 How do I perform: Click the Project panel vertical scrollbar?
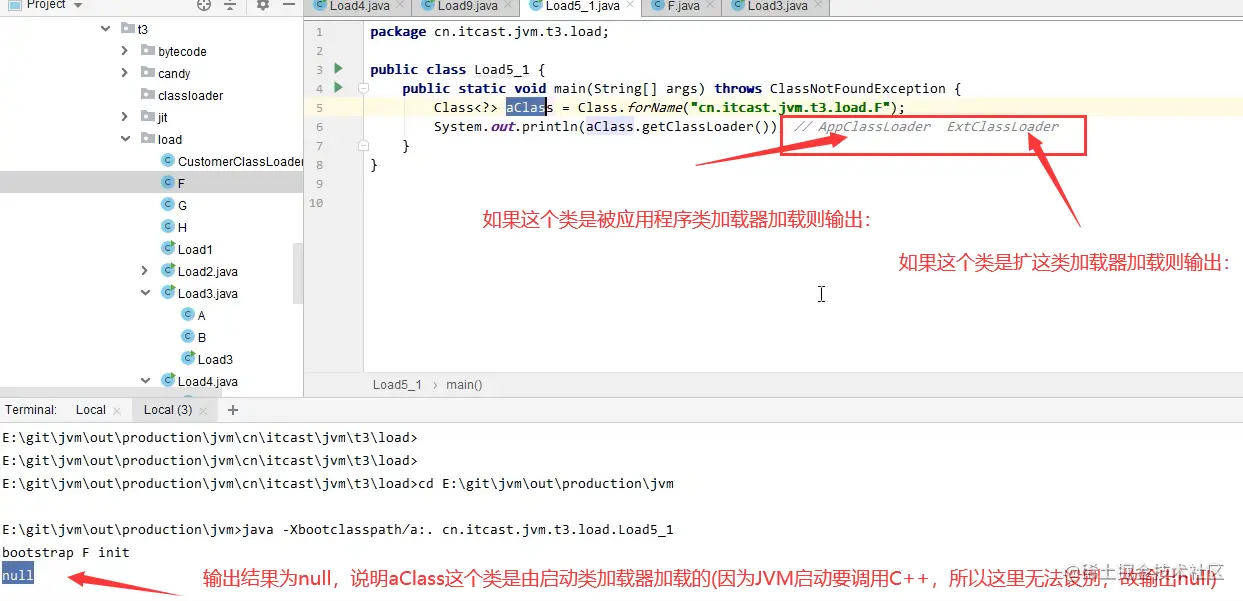point(297,273)
